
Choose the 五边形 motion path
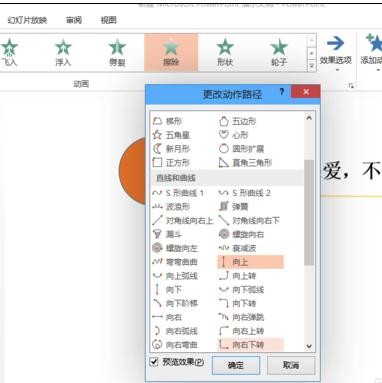pos(237,121)
